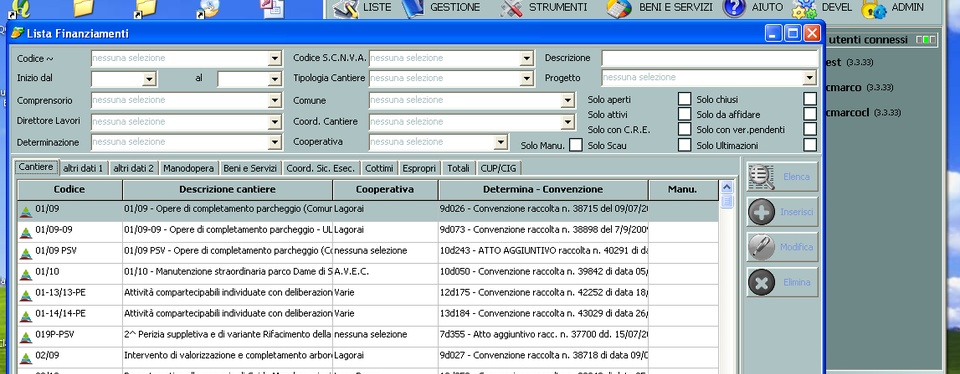Enable the Solo Manu. checkbox

576,145
